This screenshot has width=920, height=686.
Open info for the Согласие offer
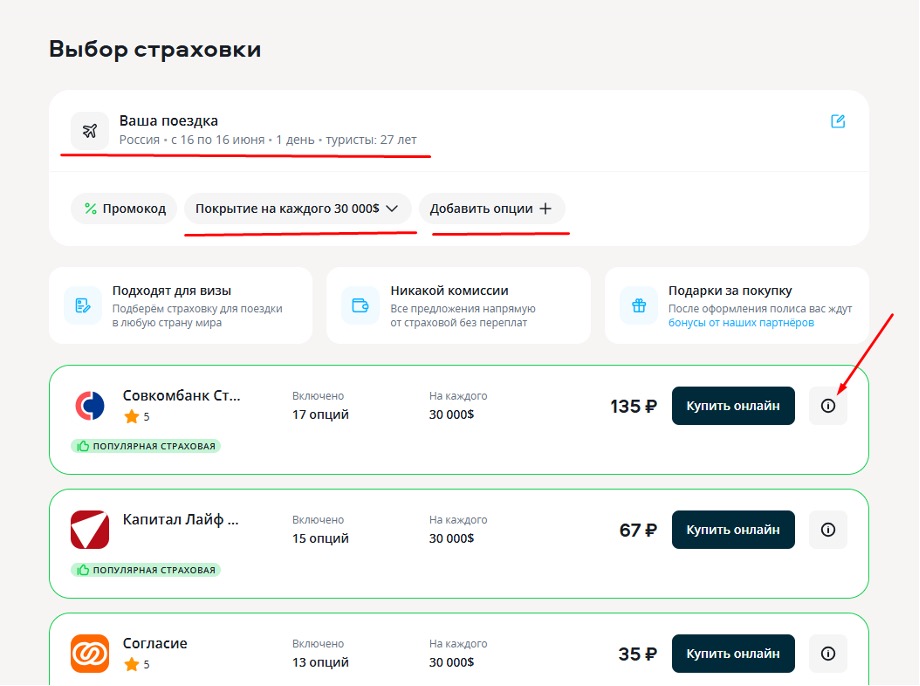[x=828, y=653]
